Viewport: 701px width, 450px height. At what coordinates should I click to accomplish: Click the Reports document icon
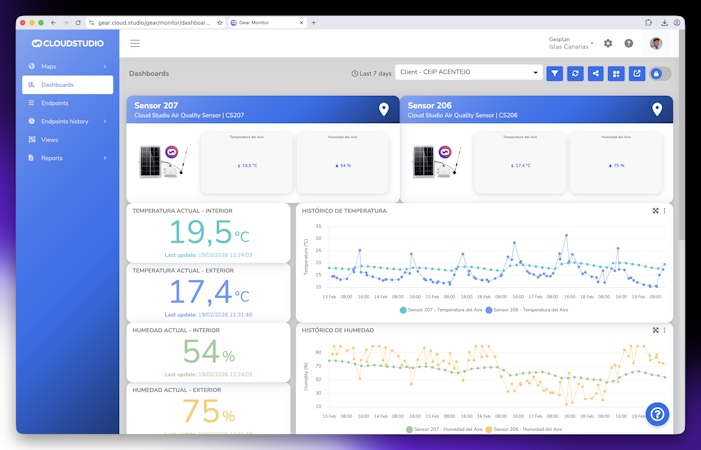[31, 158]
